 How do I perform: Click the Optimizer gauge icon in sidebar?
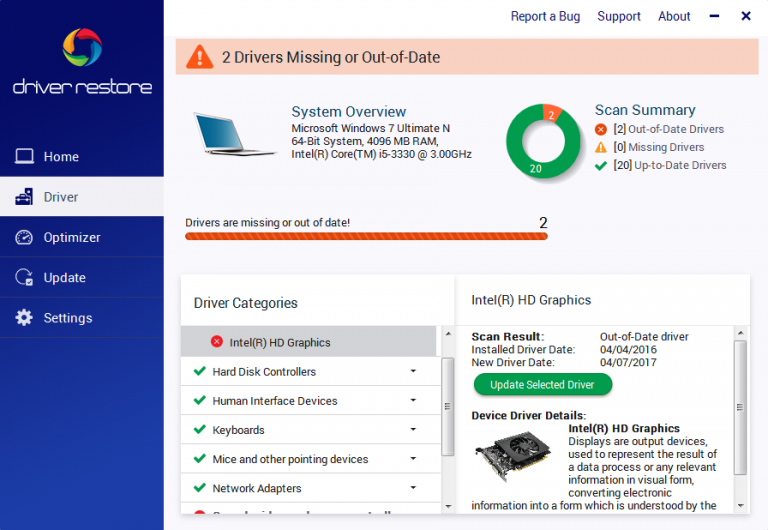24,238
